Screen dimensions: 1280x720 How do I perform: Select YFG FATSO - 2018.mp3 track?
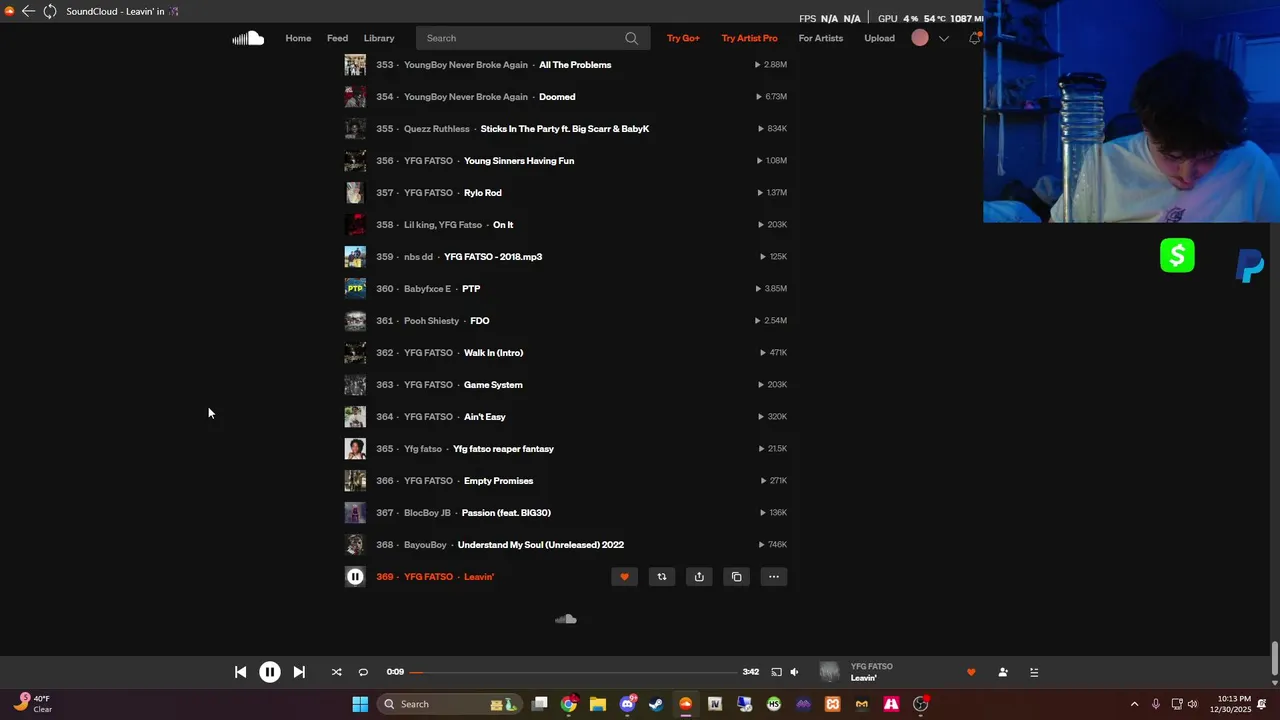(493, 257)
